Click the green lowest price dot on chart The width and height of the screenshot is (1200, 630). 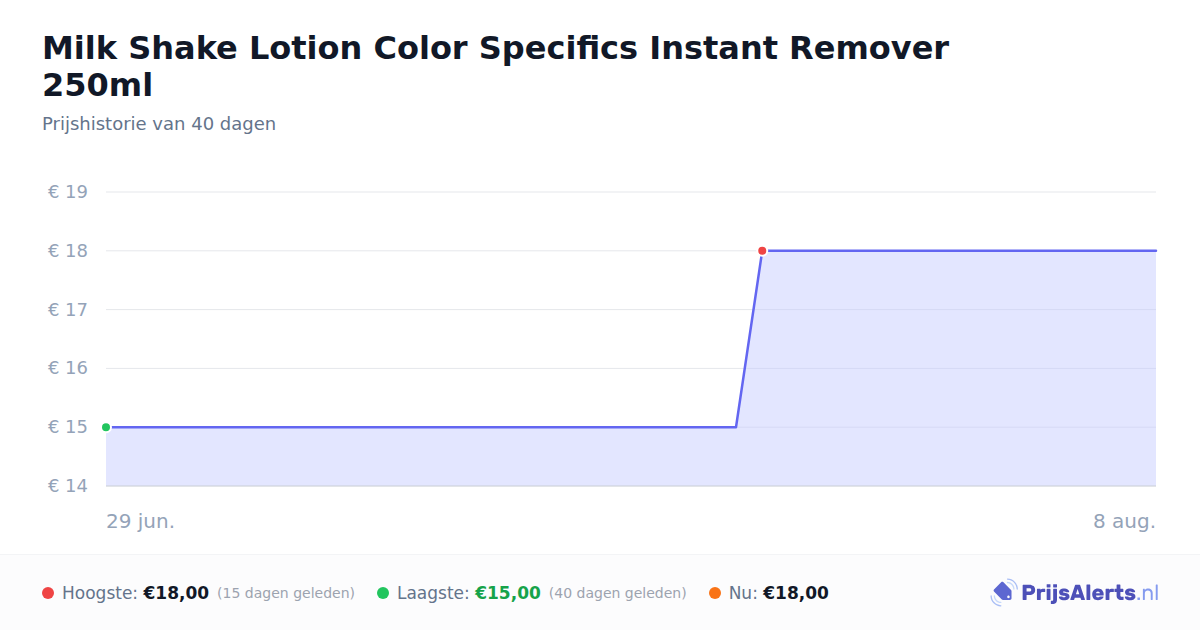click(106, 427)
